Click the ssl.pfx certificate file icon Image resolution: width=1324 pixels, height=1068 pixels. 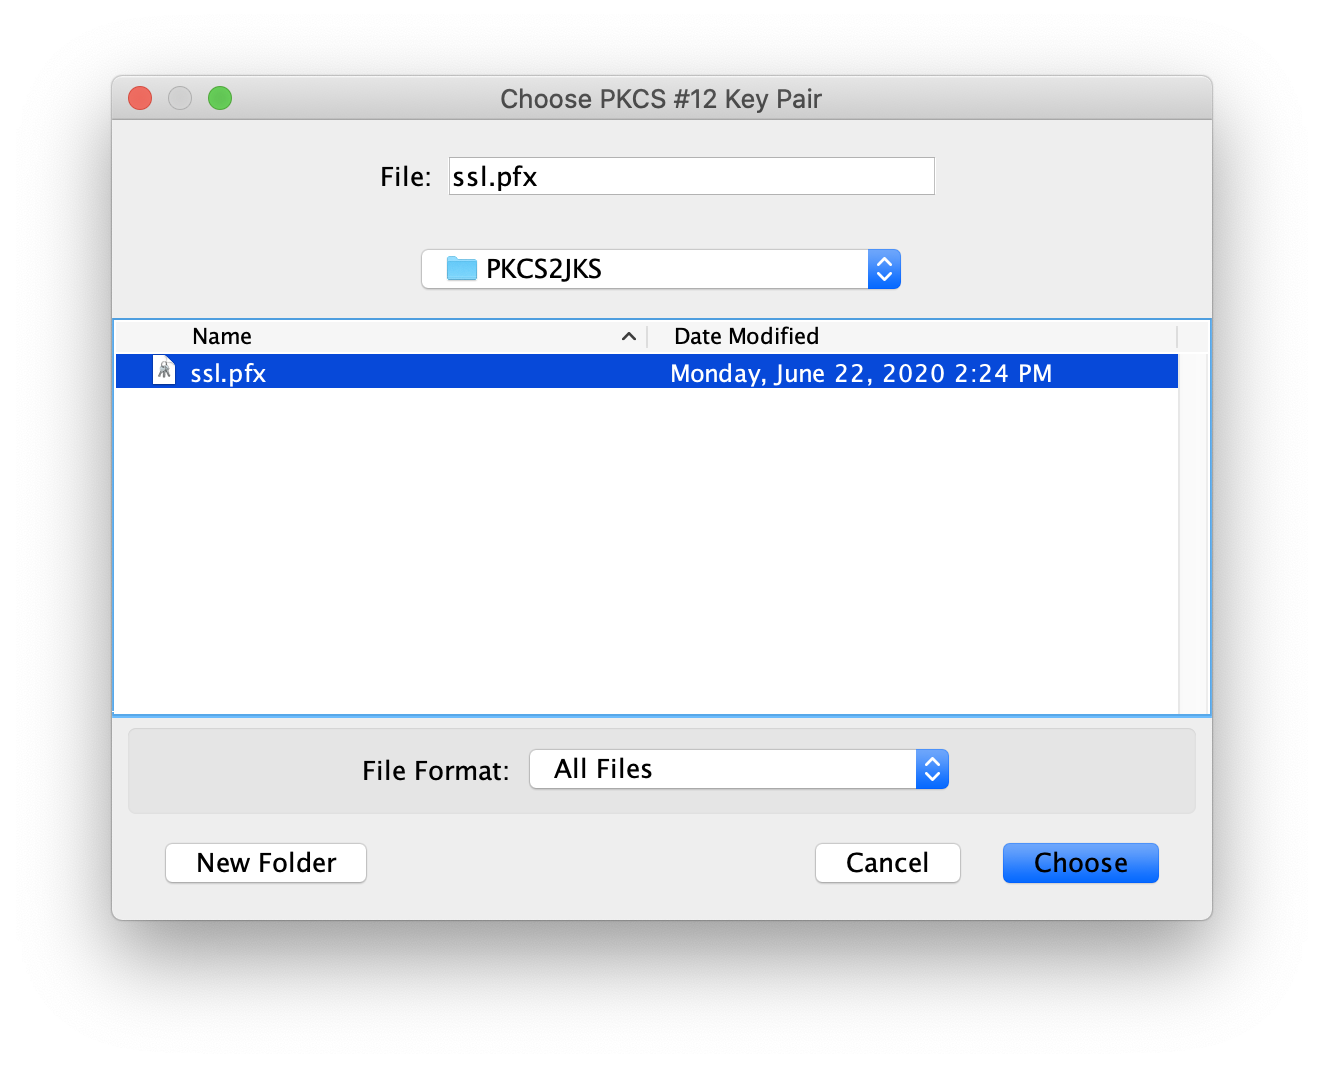point(164,371)
